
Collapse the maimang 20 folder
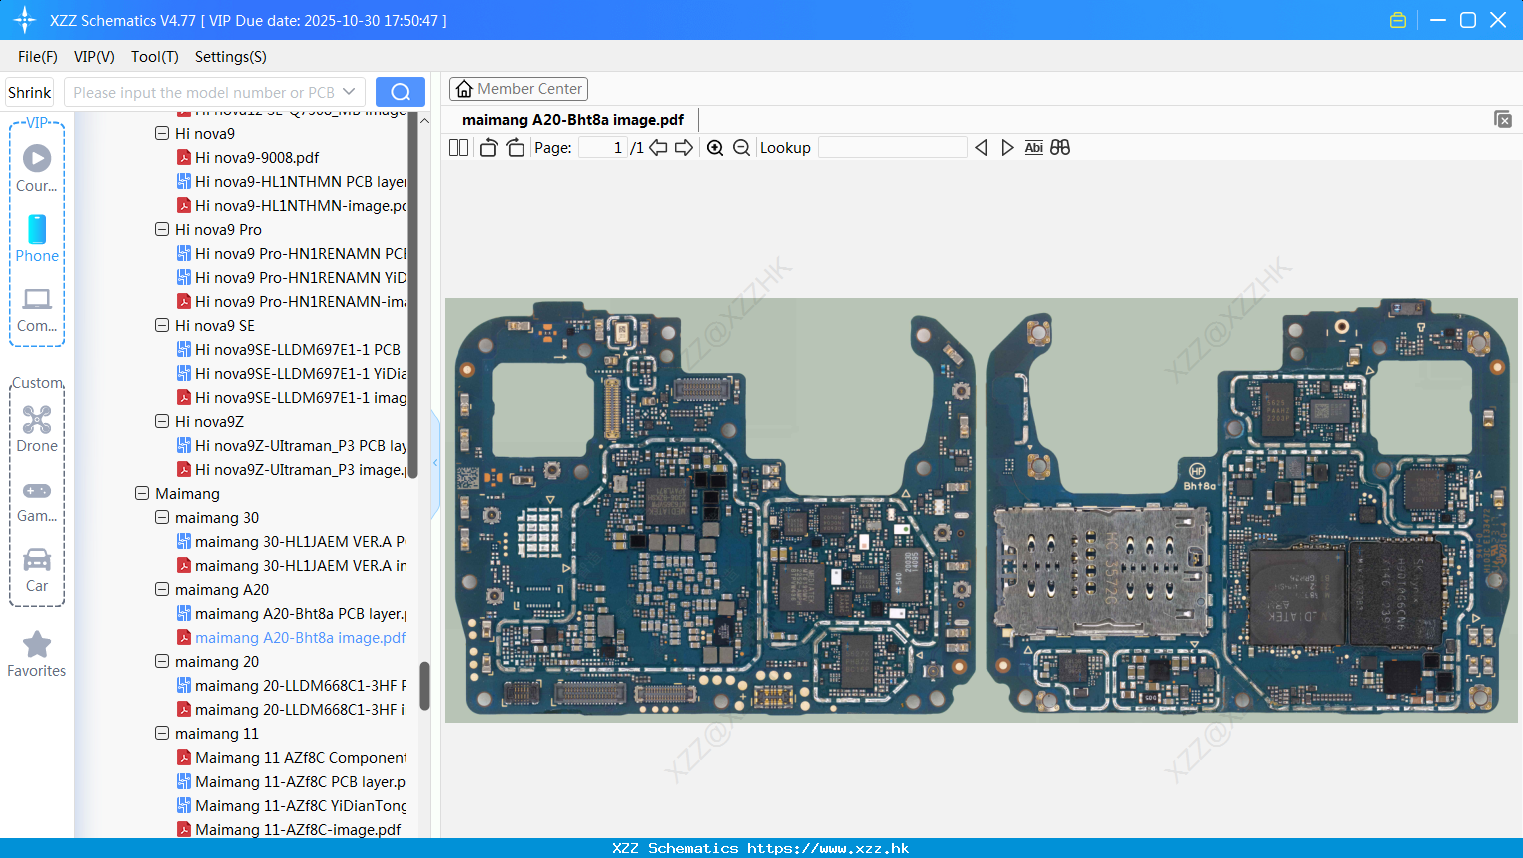coord(162,661)
